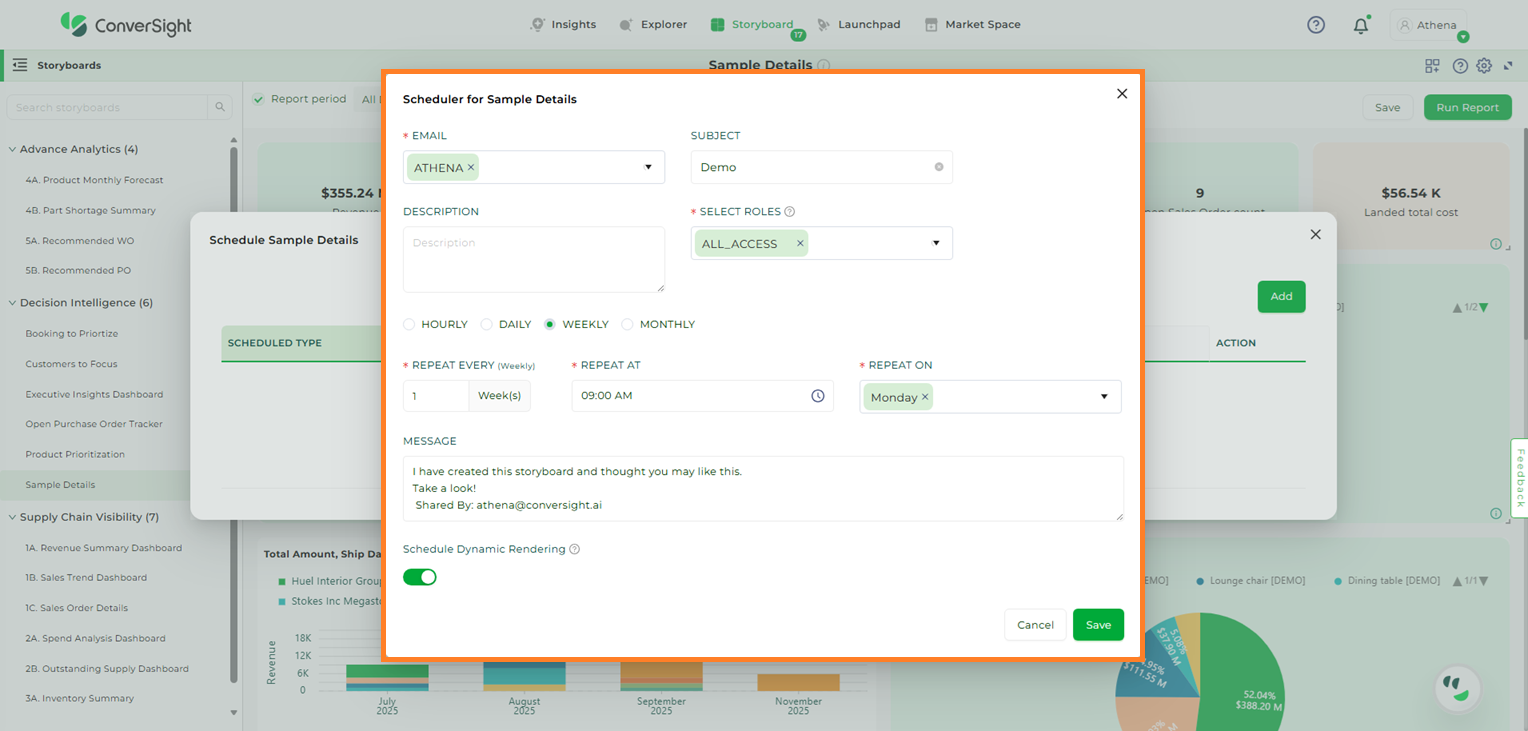This screenshot has height=731, width=1528.
Task: Select the Hourly schedule option
Action: tap(409, 324)
